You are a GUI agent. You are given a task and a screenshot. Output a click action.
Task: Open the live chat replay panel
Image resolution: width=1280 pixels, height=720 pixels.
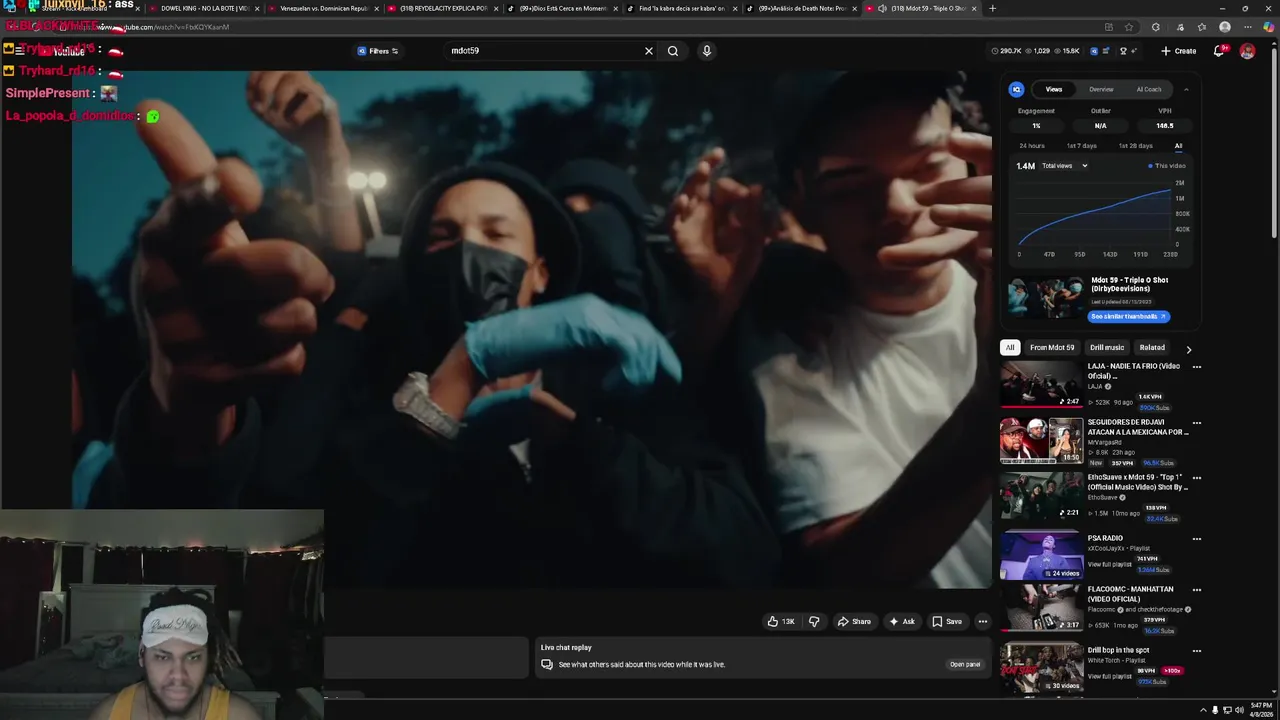(x=965, y=664)
